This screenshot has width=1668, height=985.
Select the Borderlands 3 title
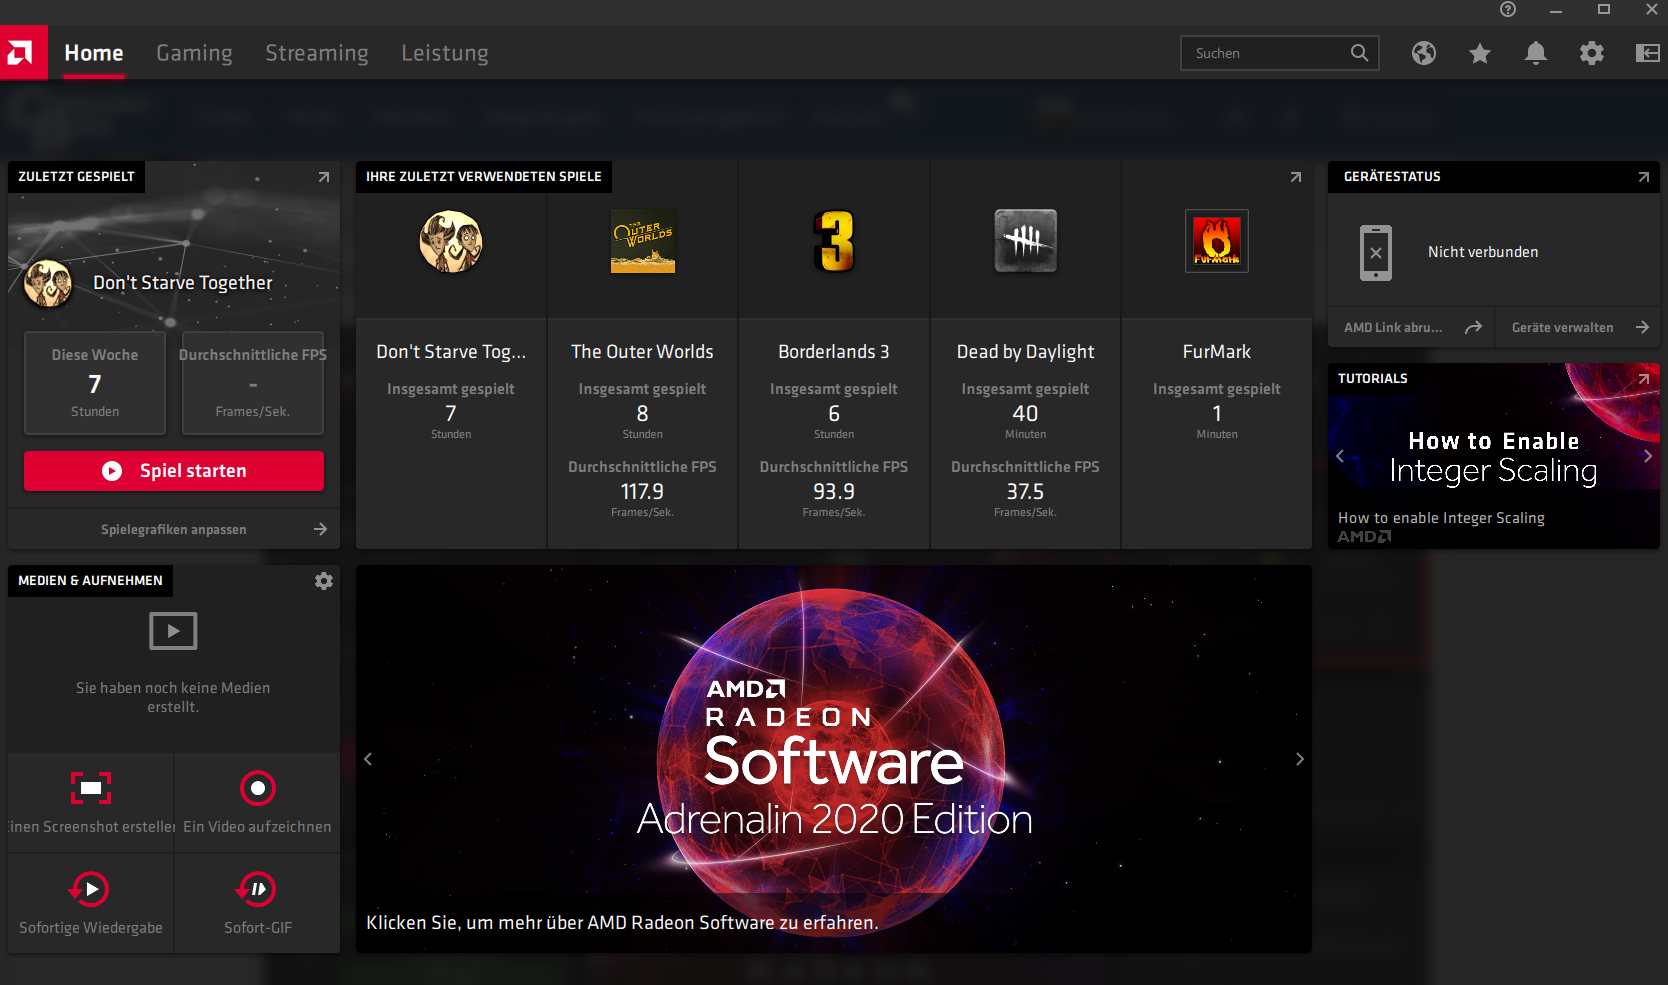click(834, 352)
